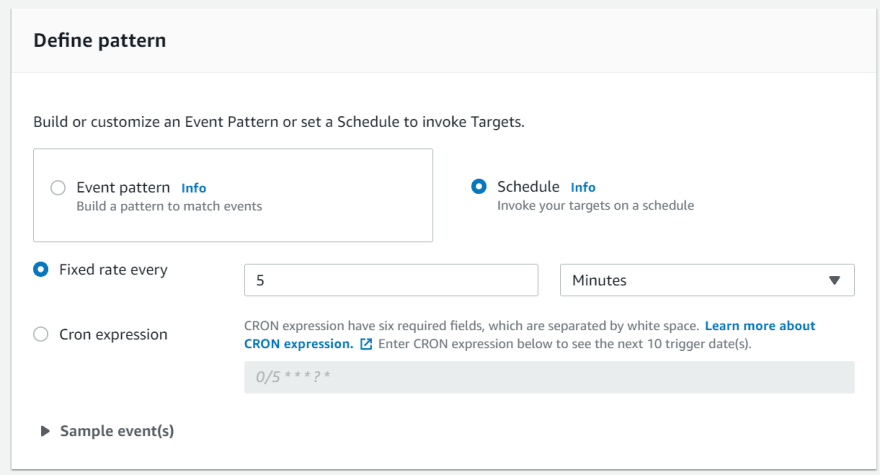Select the Event pattern radio button
Viewport: 880px width, 475px height.
[58, 188]
